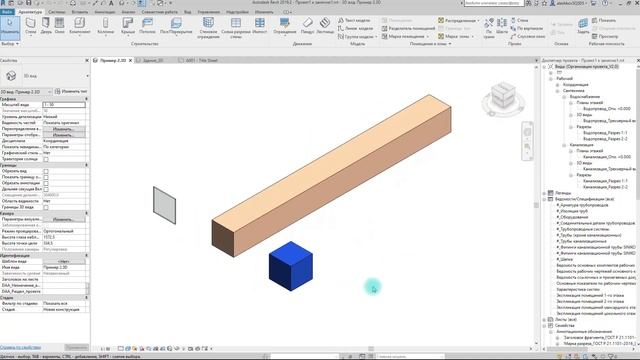Select the Пандус (Ramp) tool

[x=307, y=25]
